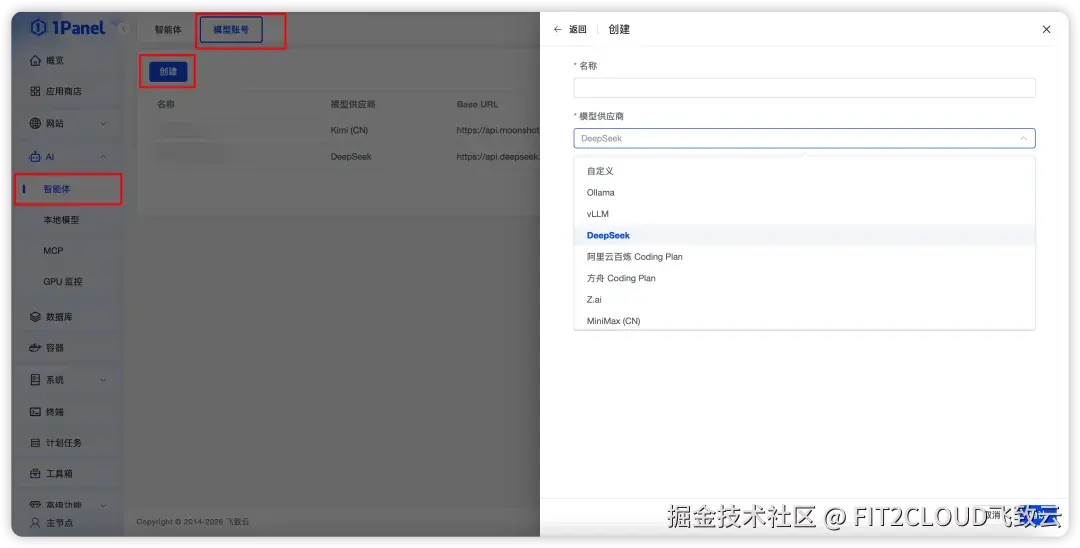Screen dimensions: 1080x548
Task: Click the 名称 column header
Action: click(165, 104)
